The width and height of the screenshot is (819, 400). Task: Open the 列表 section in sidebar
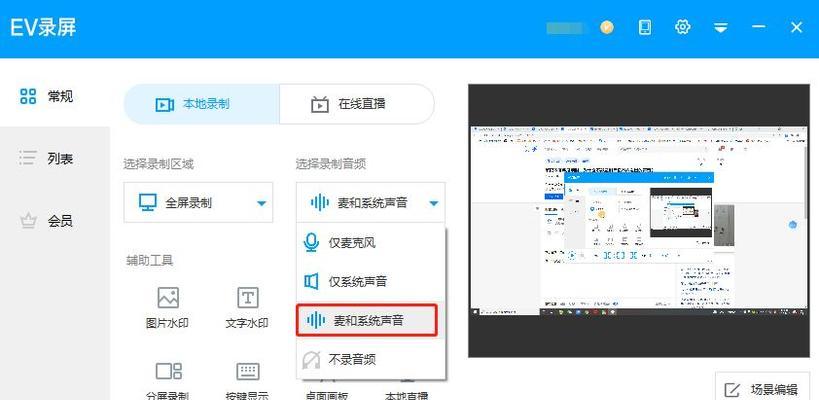[x=55, y=158]
